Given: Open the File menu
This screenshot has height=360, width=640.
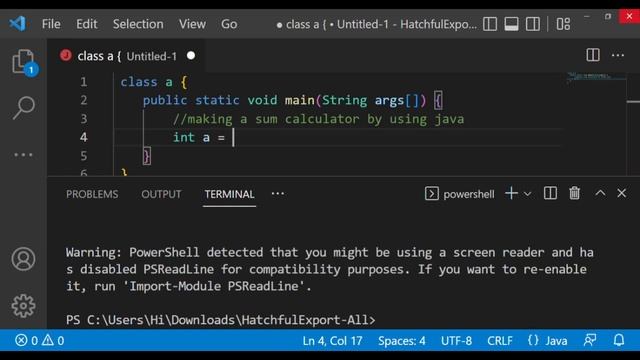Looking at the screenshot, I should click(x=51, y=24).
